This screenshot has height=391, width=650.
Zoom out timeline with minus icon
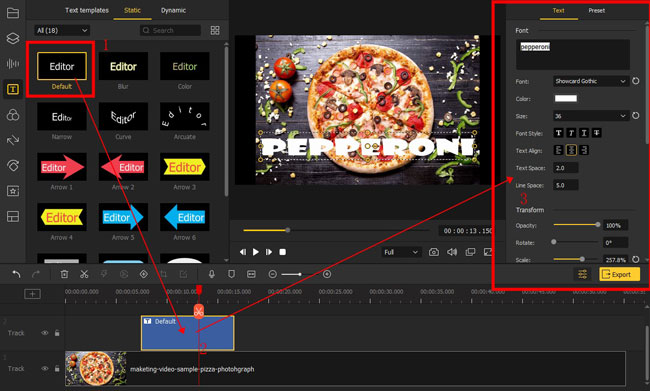pyautogui.click(x=272, y=274)
